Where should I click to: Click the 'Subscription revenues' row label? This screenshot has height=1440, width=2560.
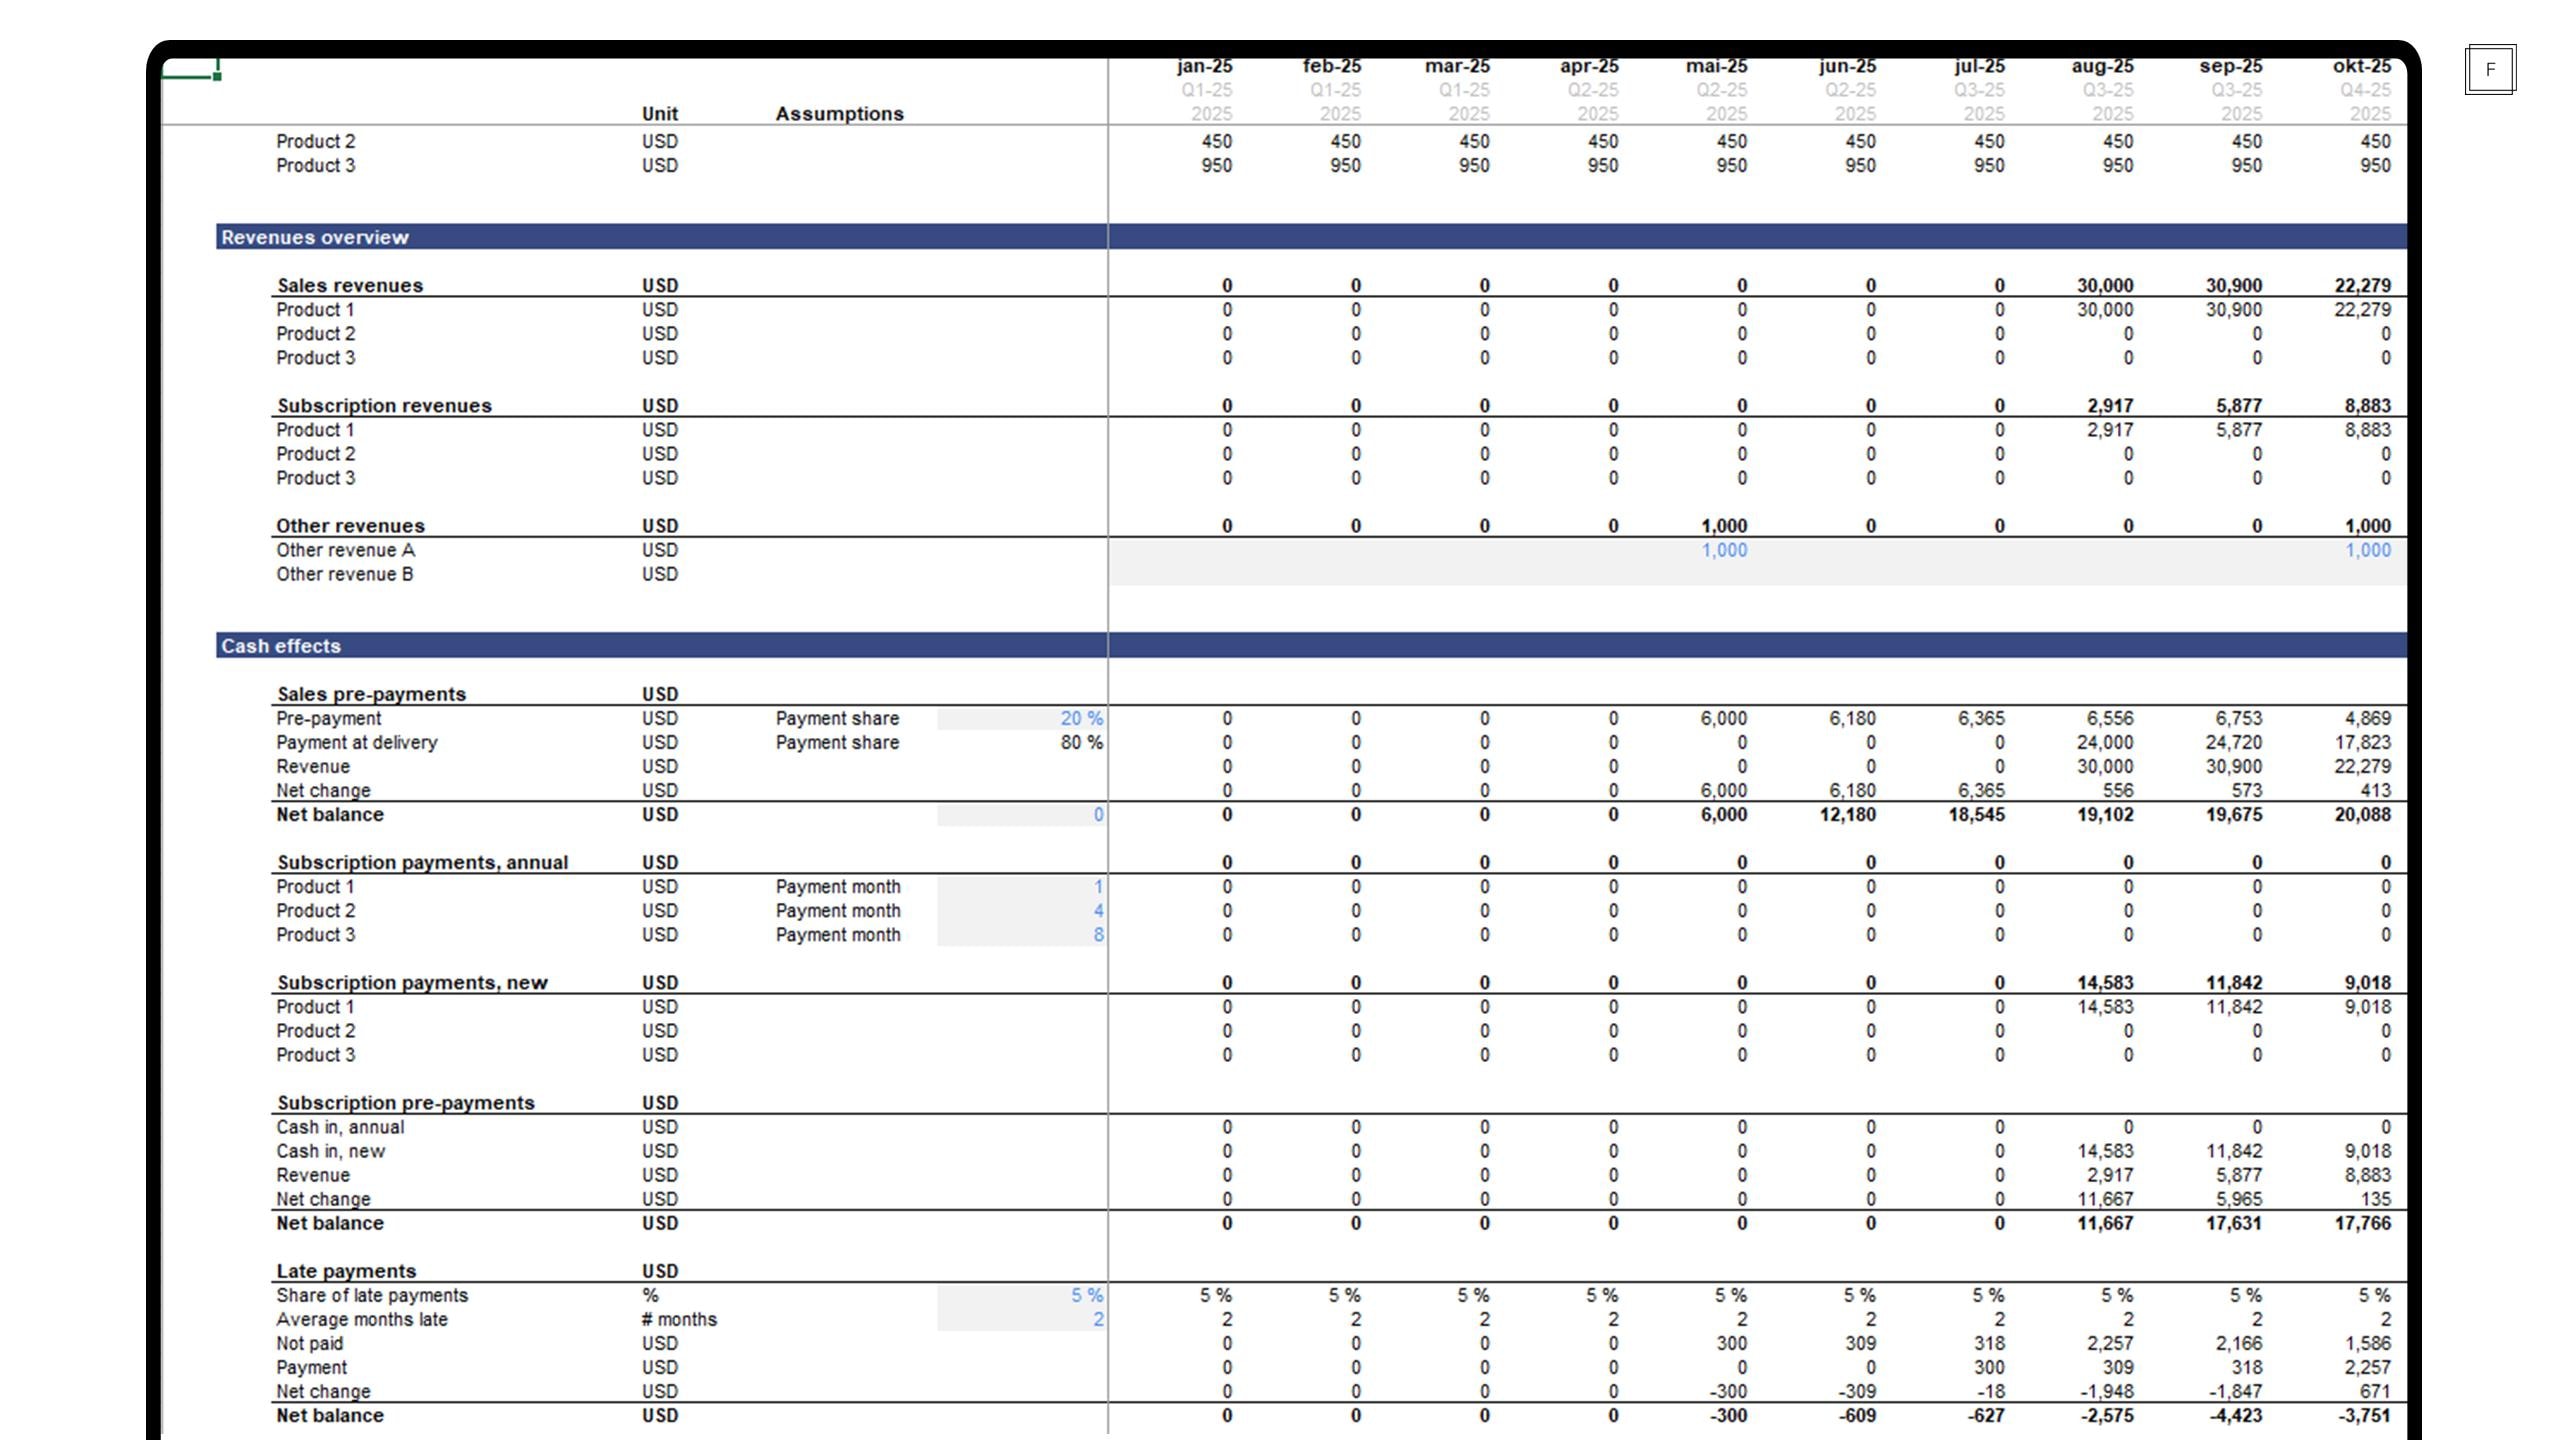(x=384, y=405)
